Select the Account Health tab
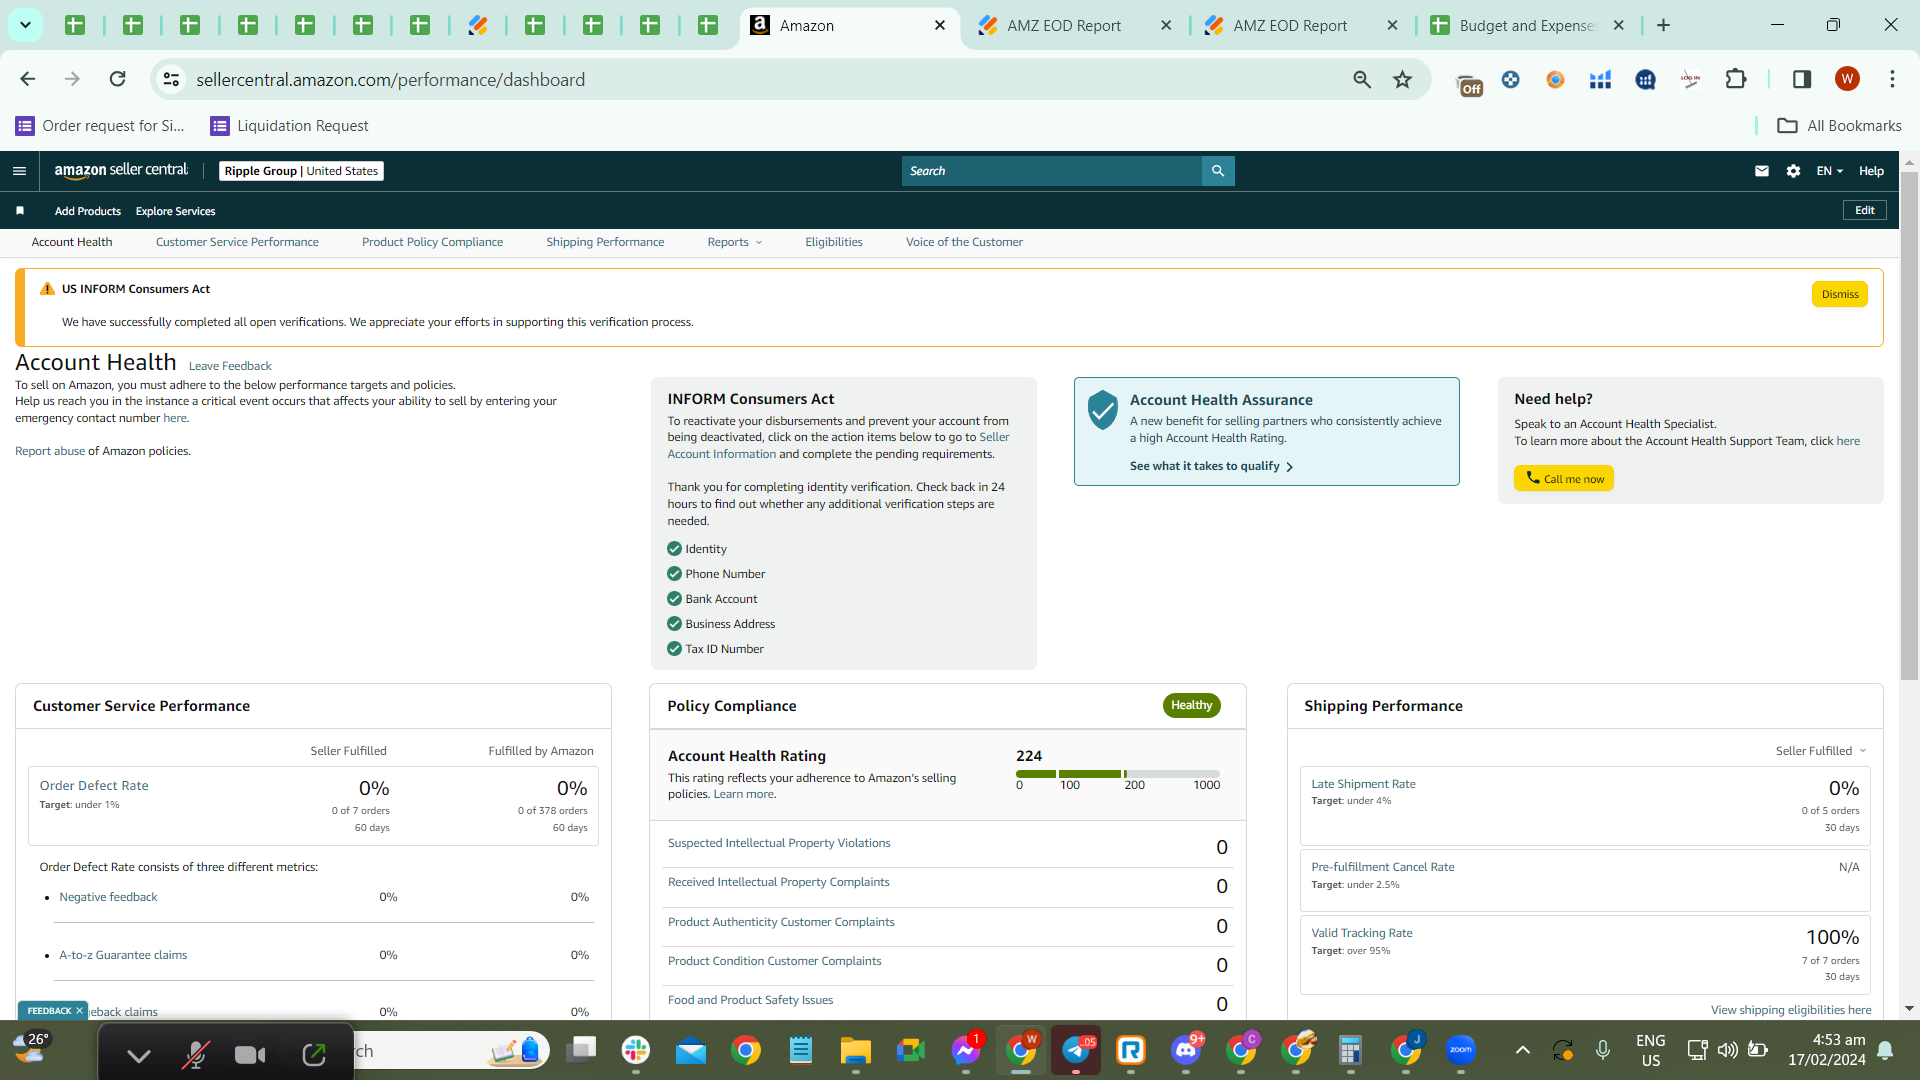Viewport: 1920px width, 1080px height. click(72, 242)
